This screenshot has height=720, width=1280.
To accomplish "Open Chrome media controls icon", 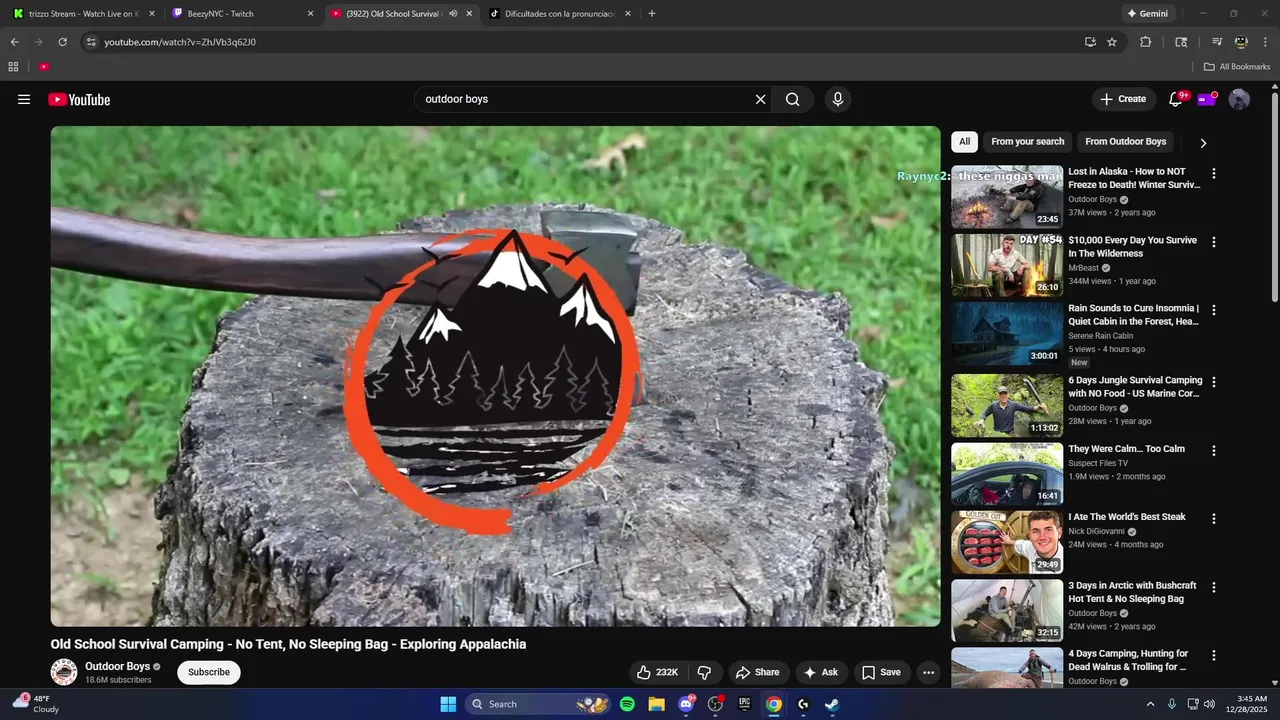I will click(x=1217, y=42).
